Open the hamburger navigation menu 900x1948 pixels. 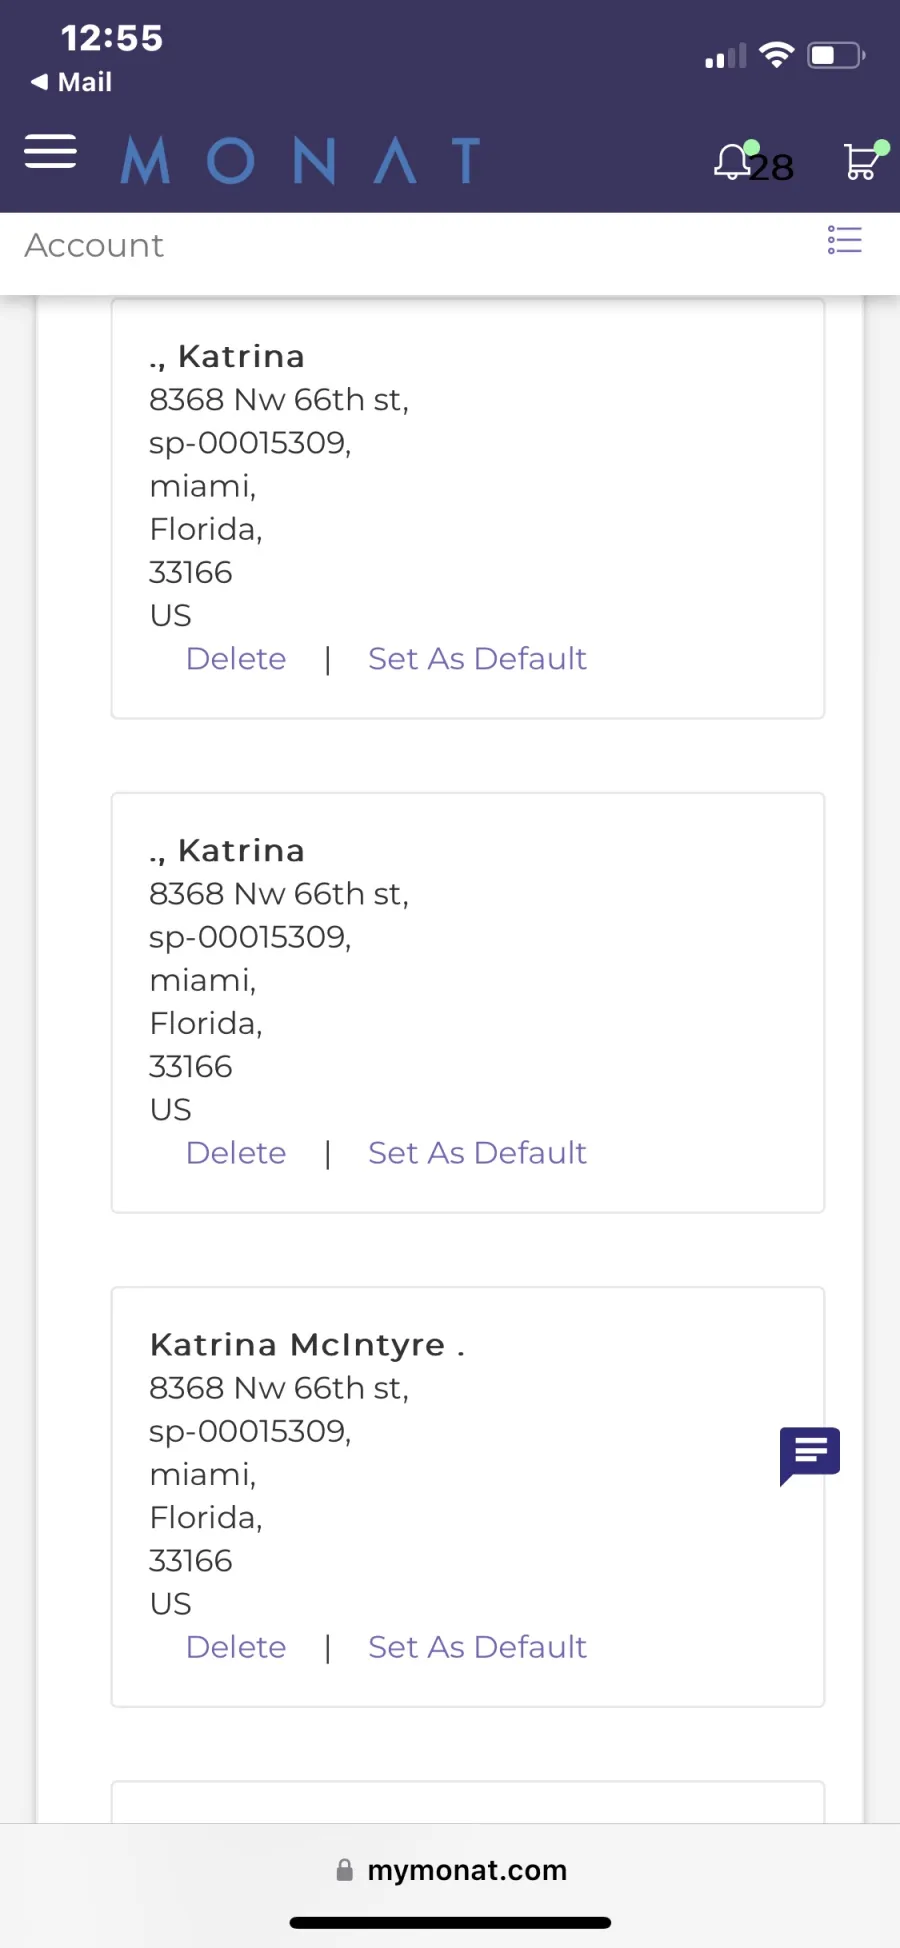(x=50, y=151)
